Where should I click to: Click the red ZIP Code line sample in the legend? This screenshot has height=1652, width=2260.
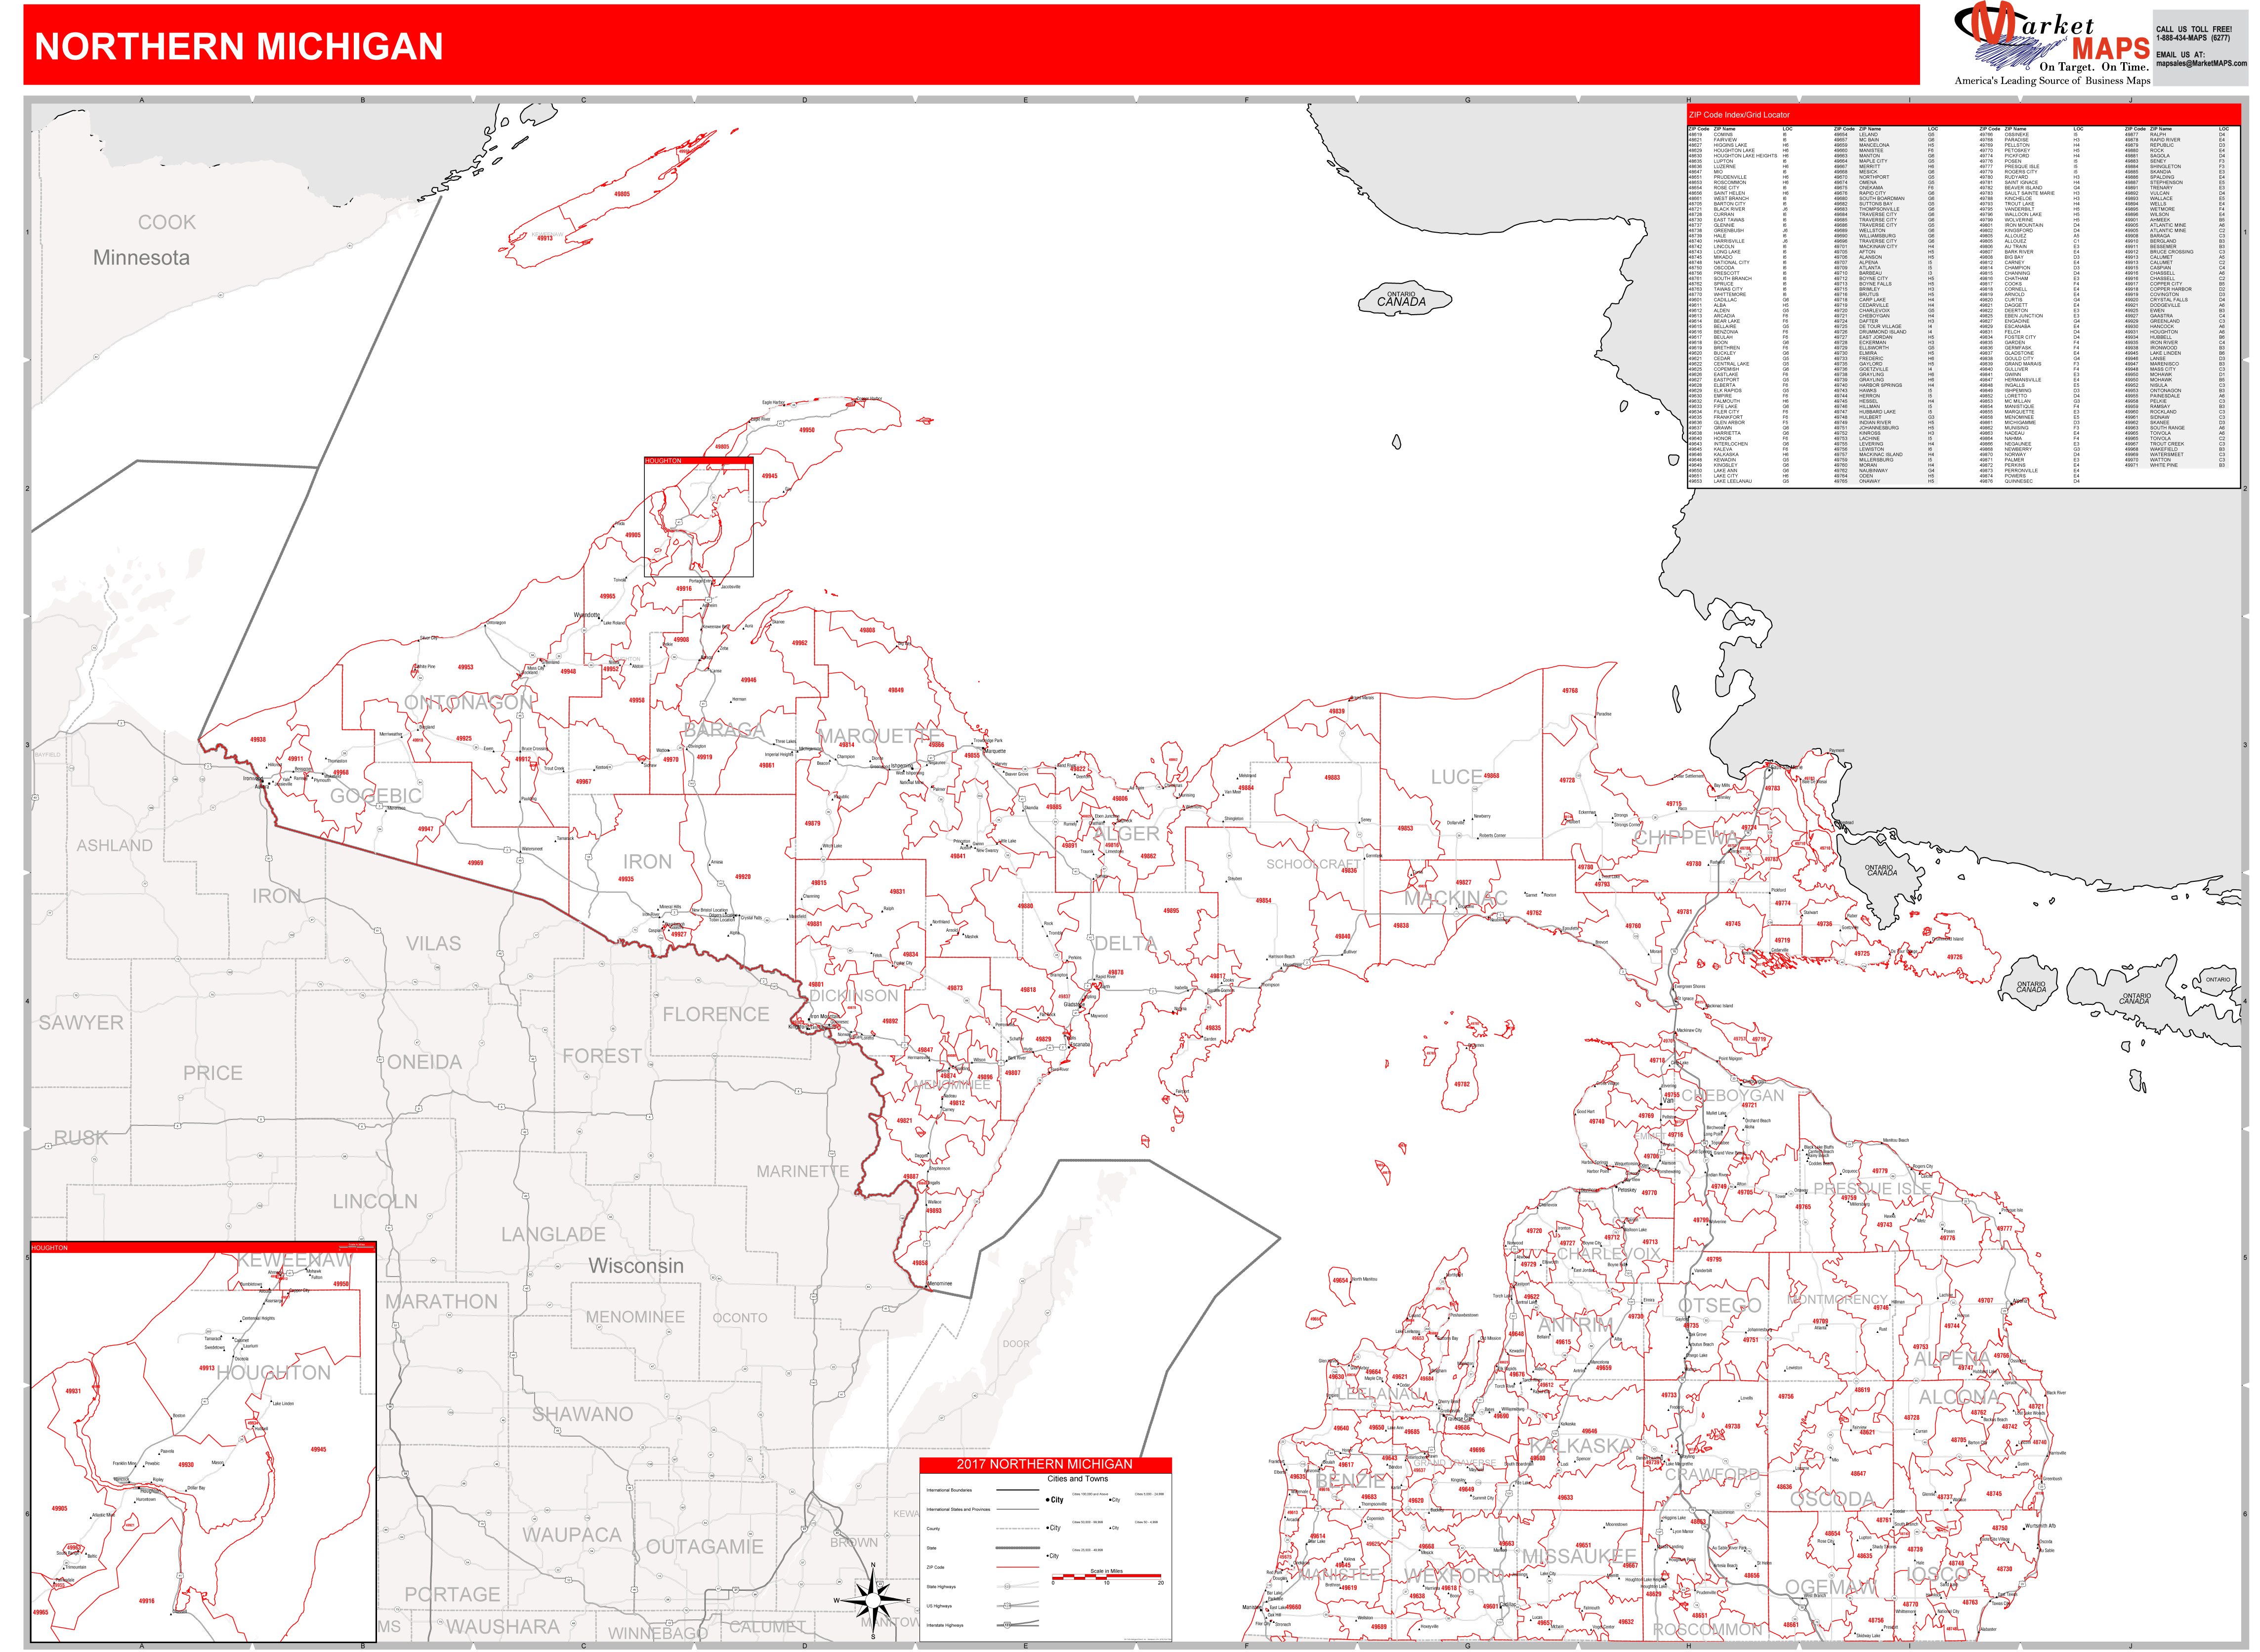(1018, 1567)
